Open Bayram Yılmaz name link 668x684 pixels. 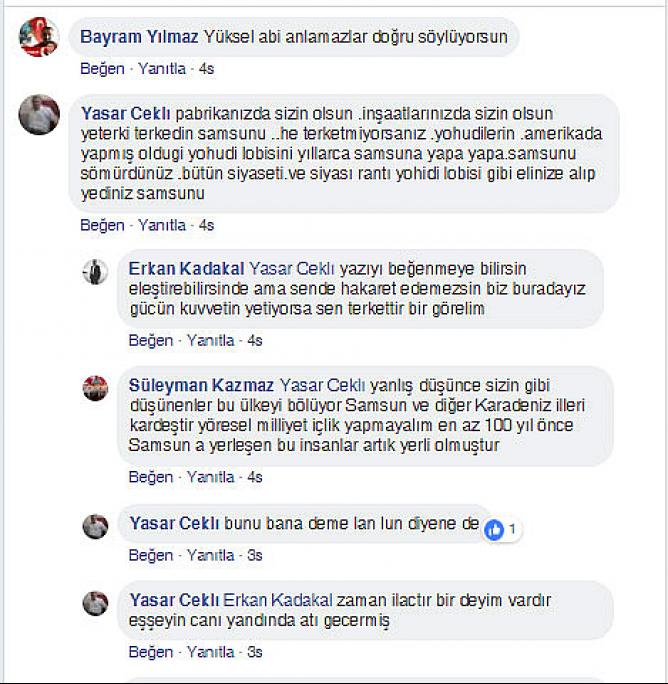(139, 37)
